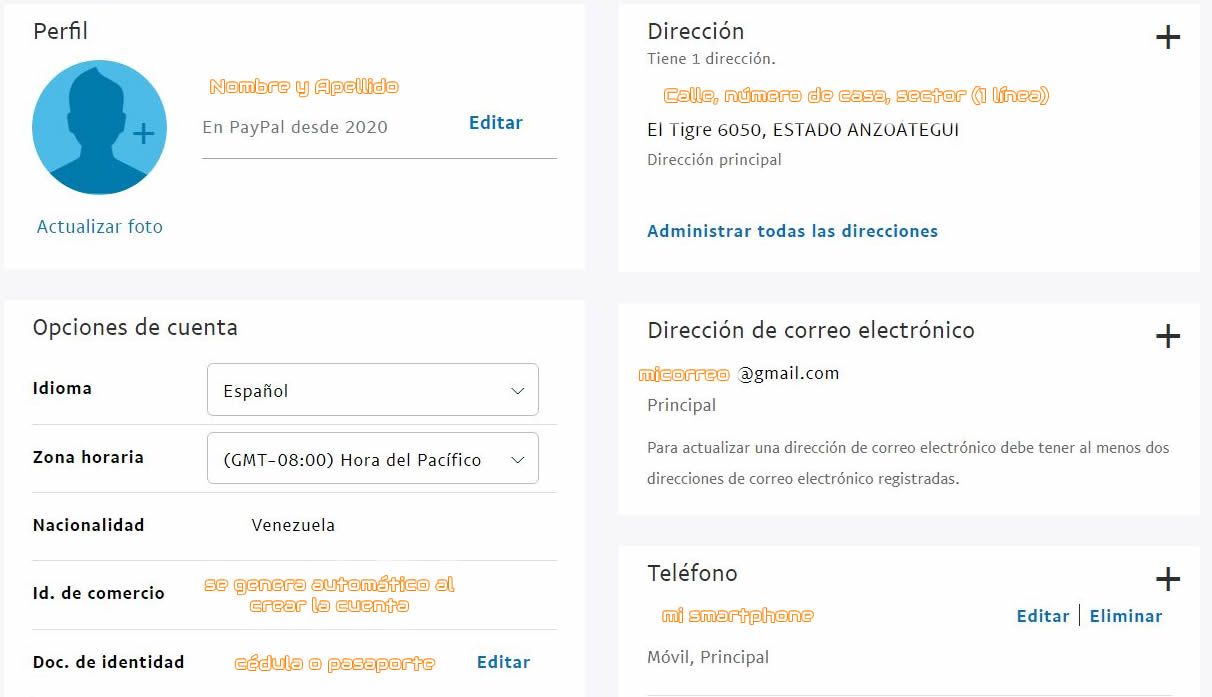1212x697 pixels.
Task: Edit the mobile phone entry
Action: 1042,616
